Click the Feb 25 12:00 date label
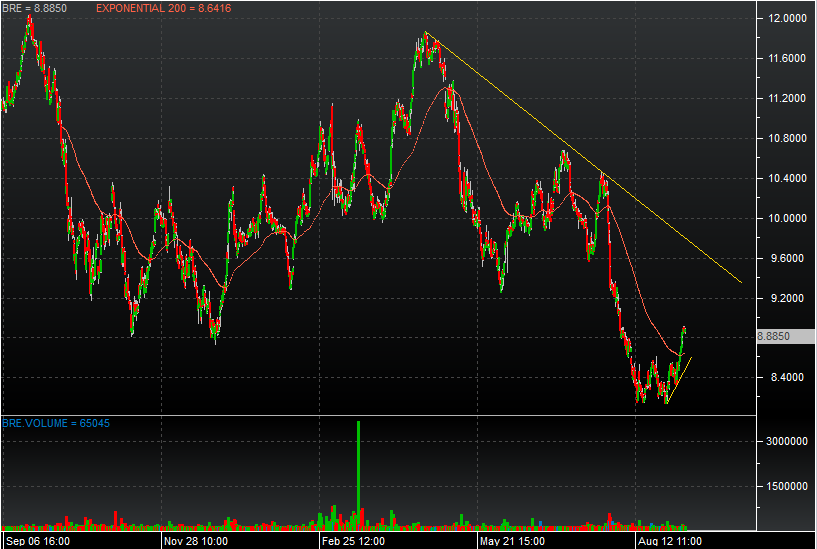This screenshot has width=817, height=549. coord(353,541)
